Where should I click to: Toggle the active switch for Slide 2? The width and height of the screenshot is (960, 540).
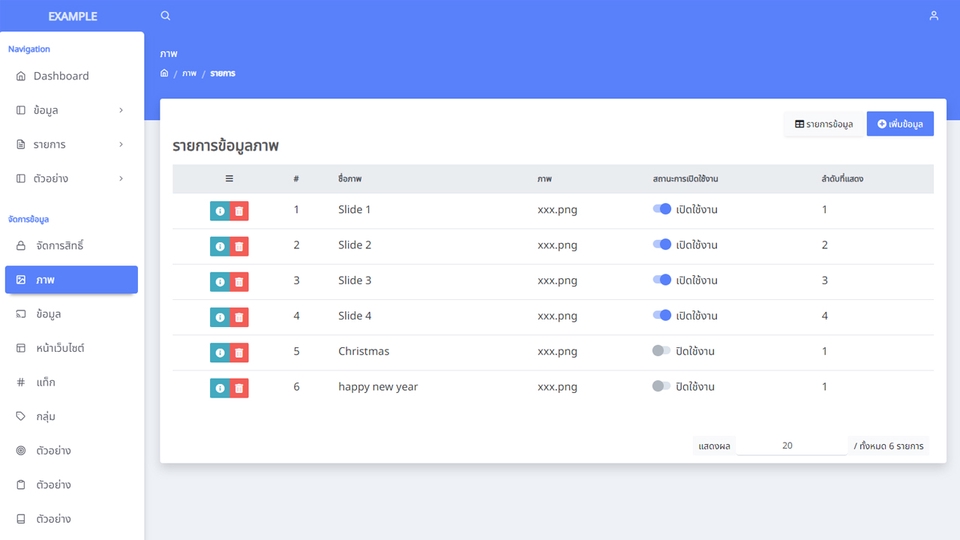[662, 244]
